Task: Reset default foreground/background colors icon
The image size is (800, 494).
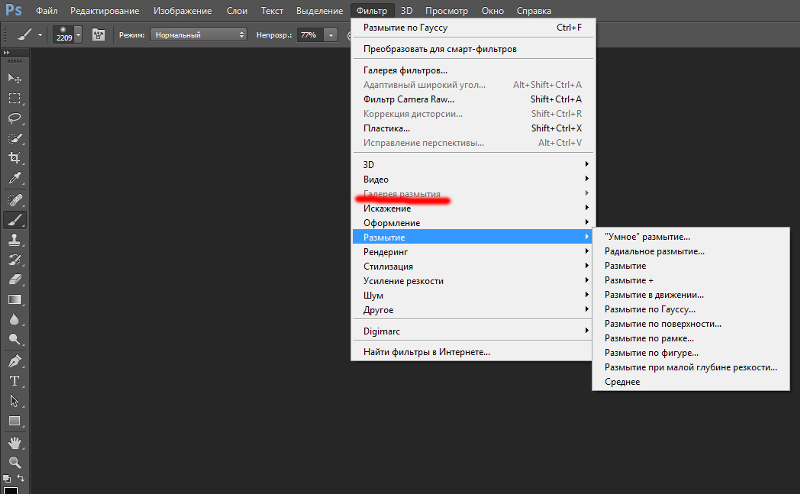Action: click(x=7, y=479)
